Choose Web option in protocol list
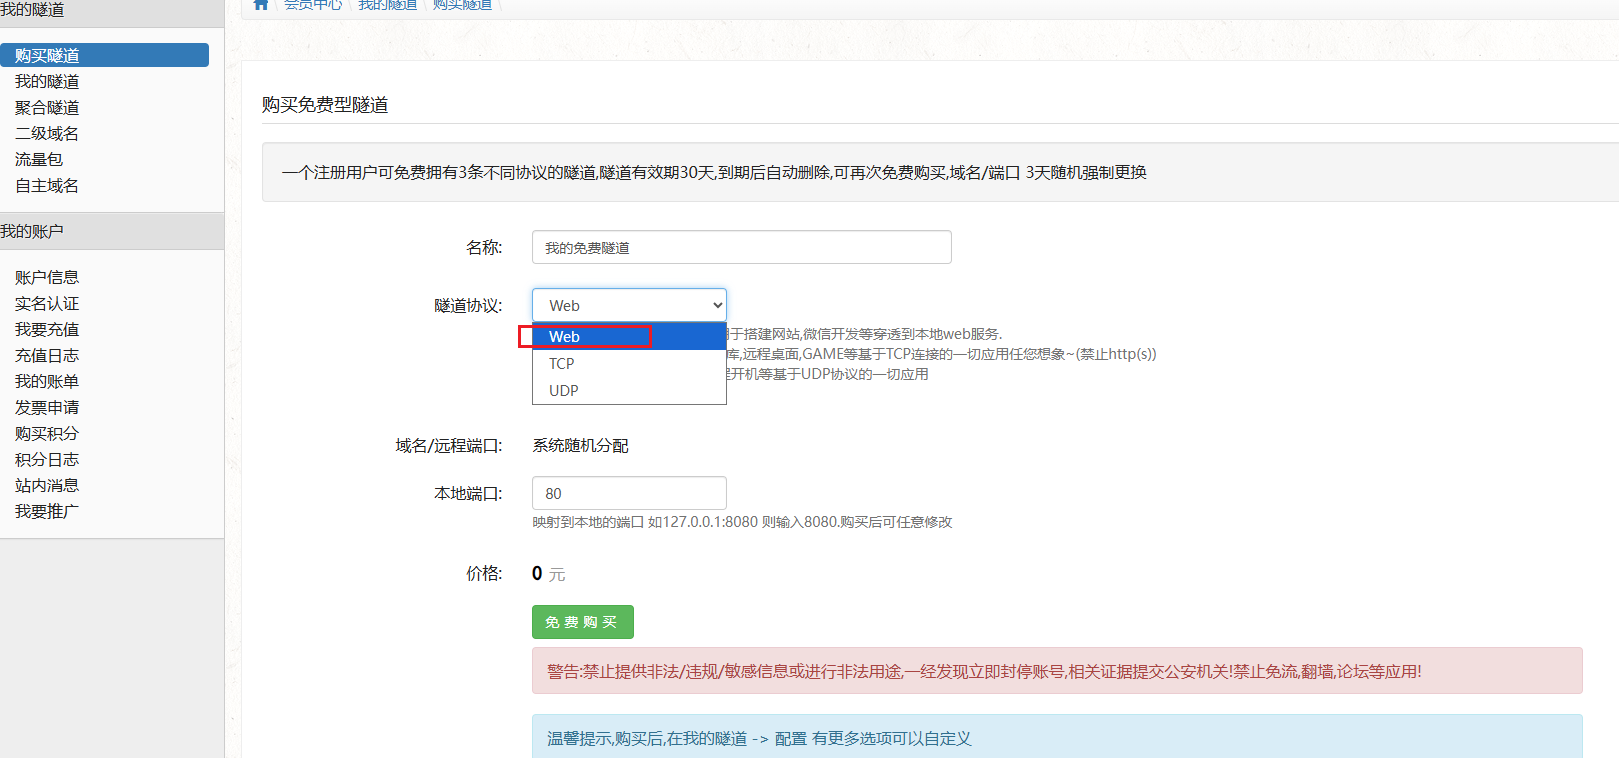Image resolution: width=1619 pixels, height=758 pixels. pos(629,336)
